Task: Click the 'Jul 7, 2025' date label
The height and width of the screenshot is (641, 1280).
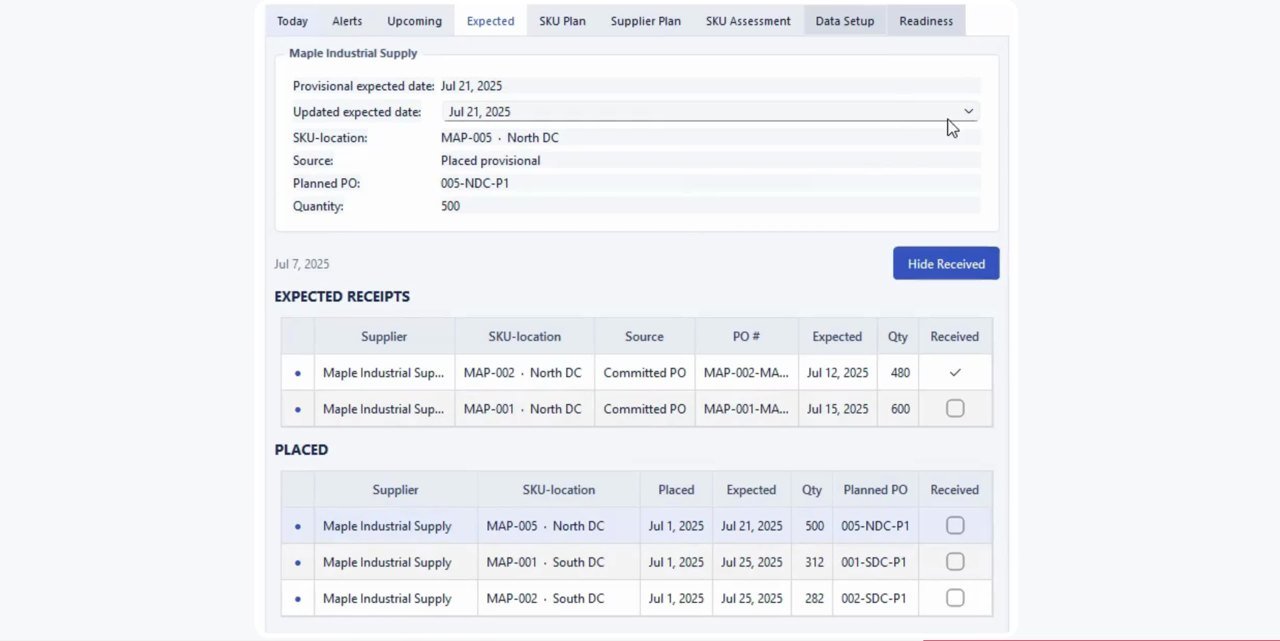Action: point(302,264)
